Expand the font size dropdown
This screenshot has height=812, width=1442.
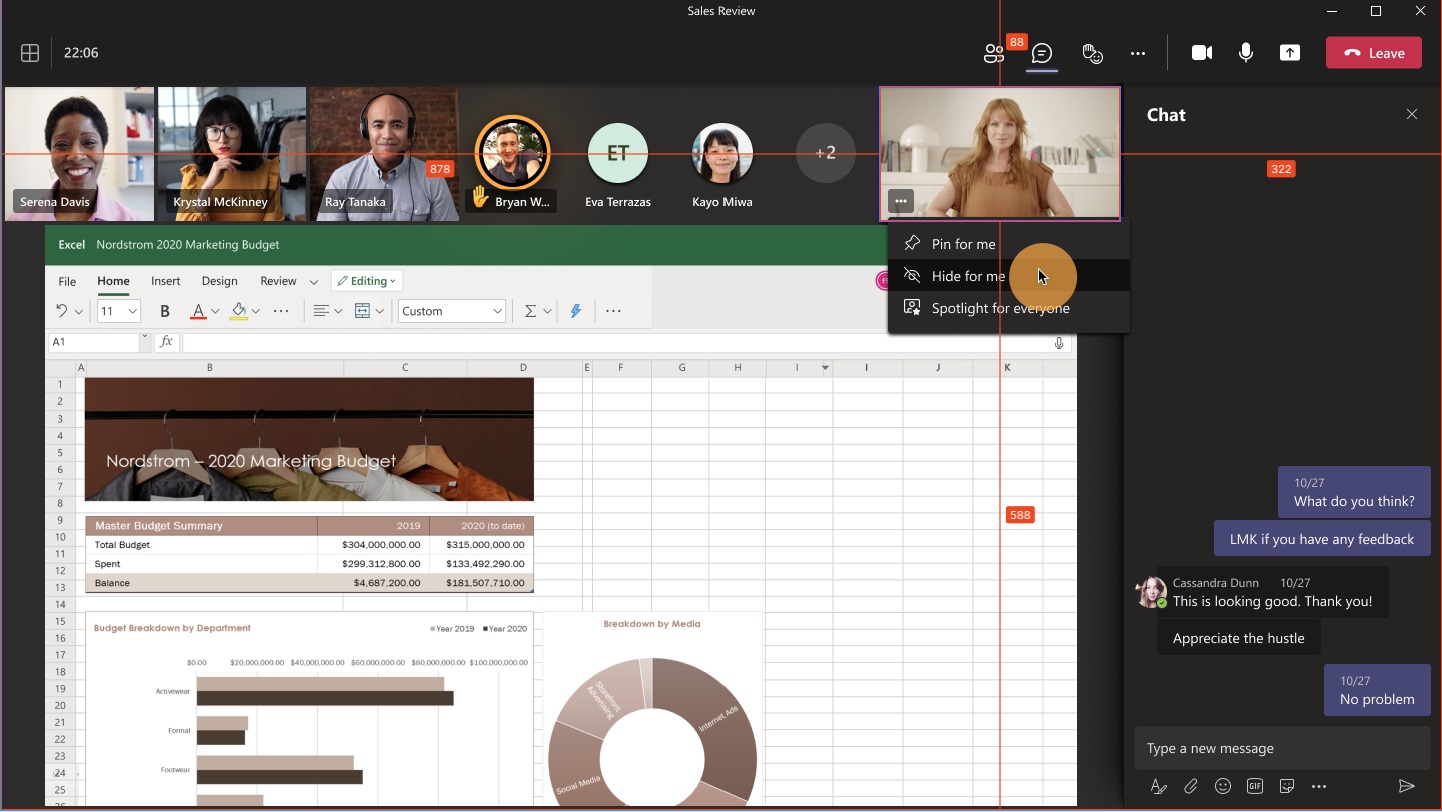tap(133, 311)
